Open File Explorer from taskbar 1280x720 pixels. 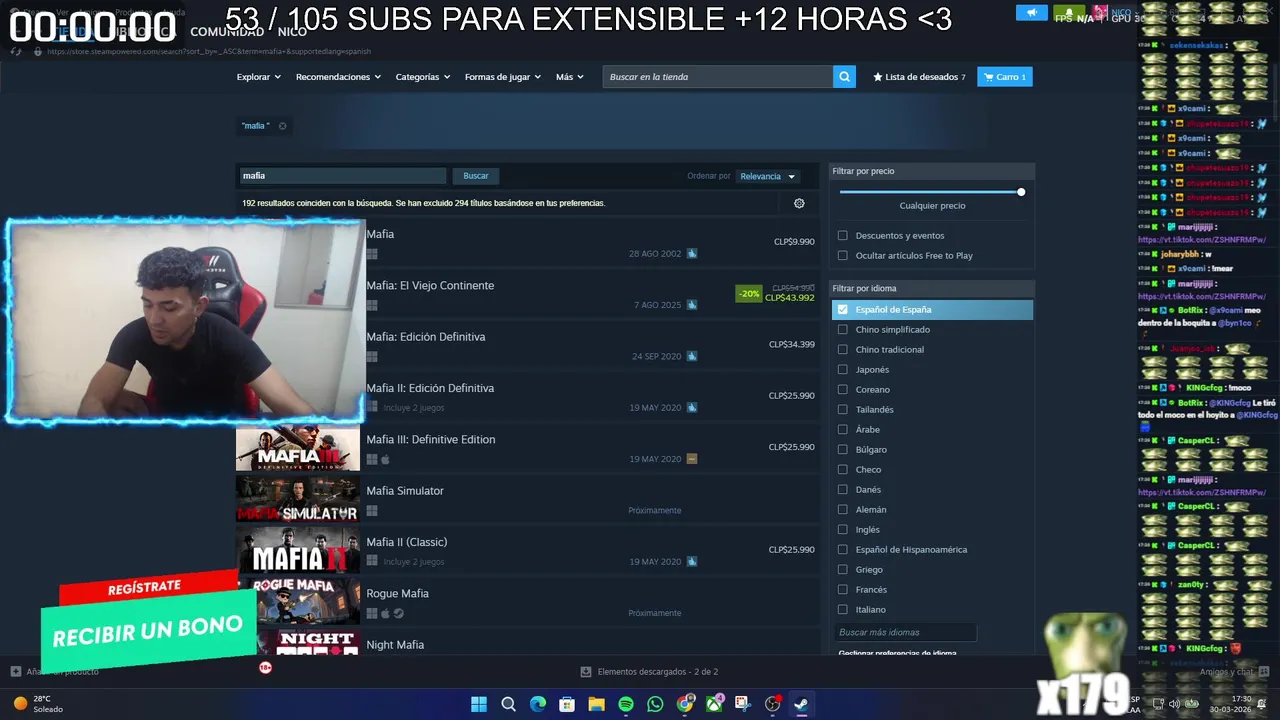tap(596, 704)
